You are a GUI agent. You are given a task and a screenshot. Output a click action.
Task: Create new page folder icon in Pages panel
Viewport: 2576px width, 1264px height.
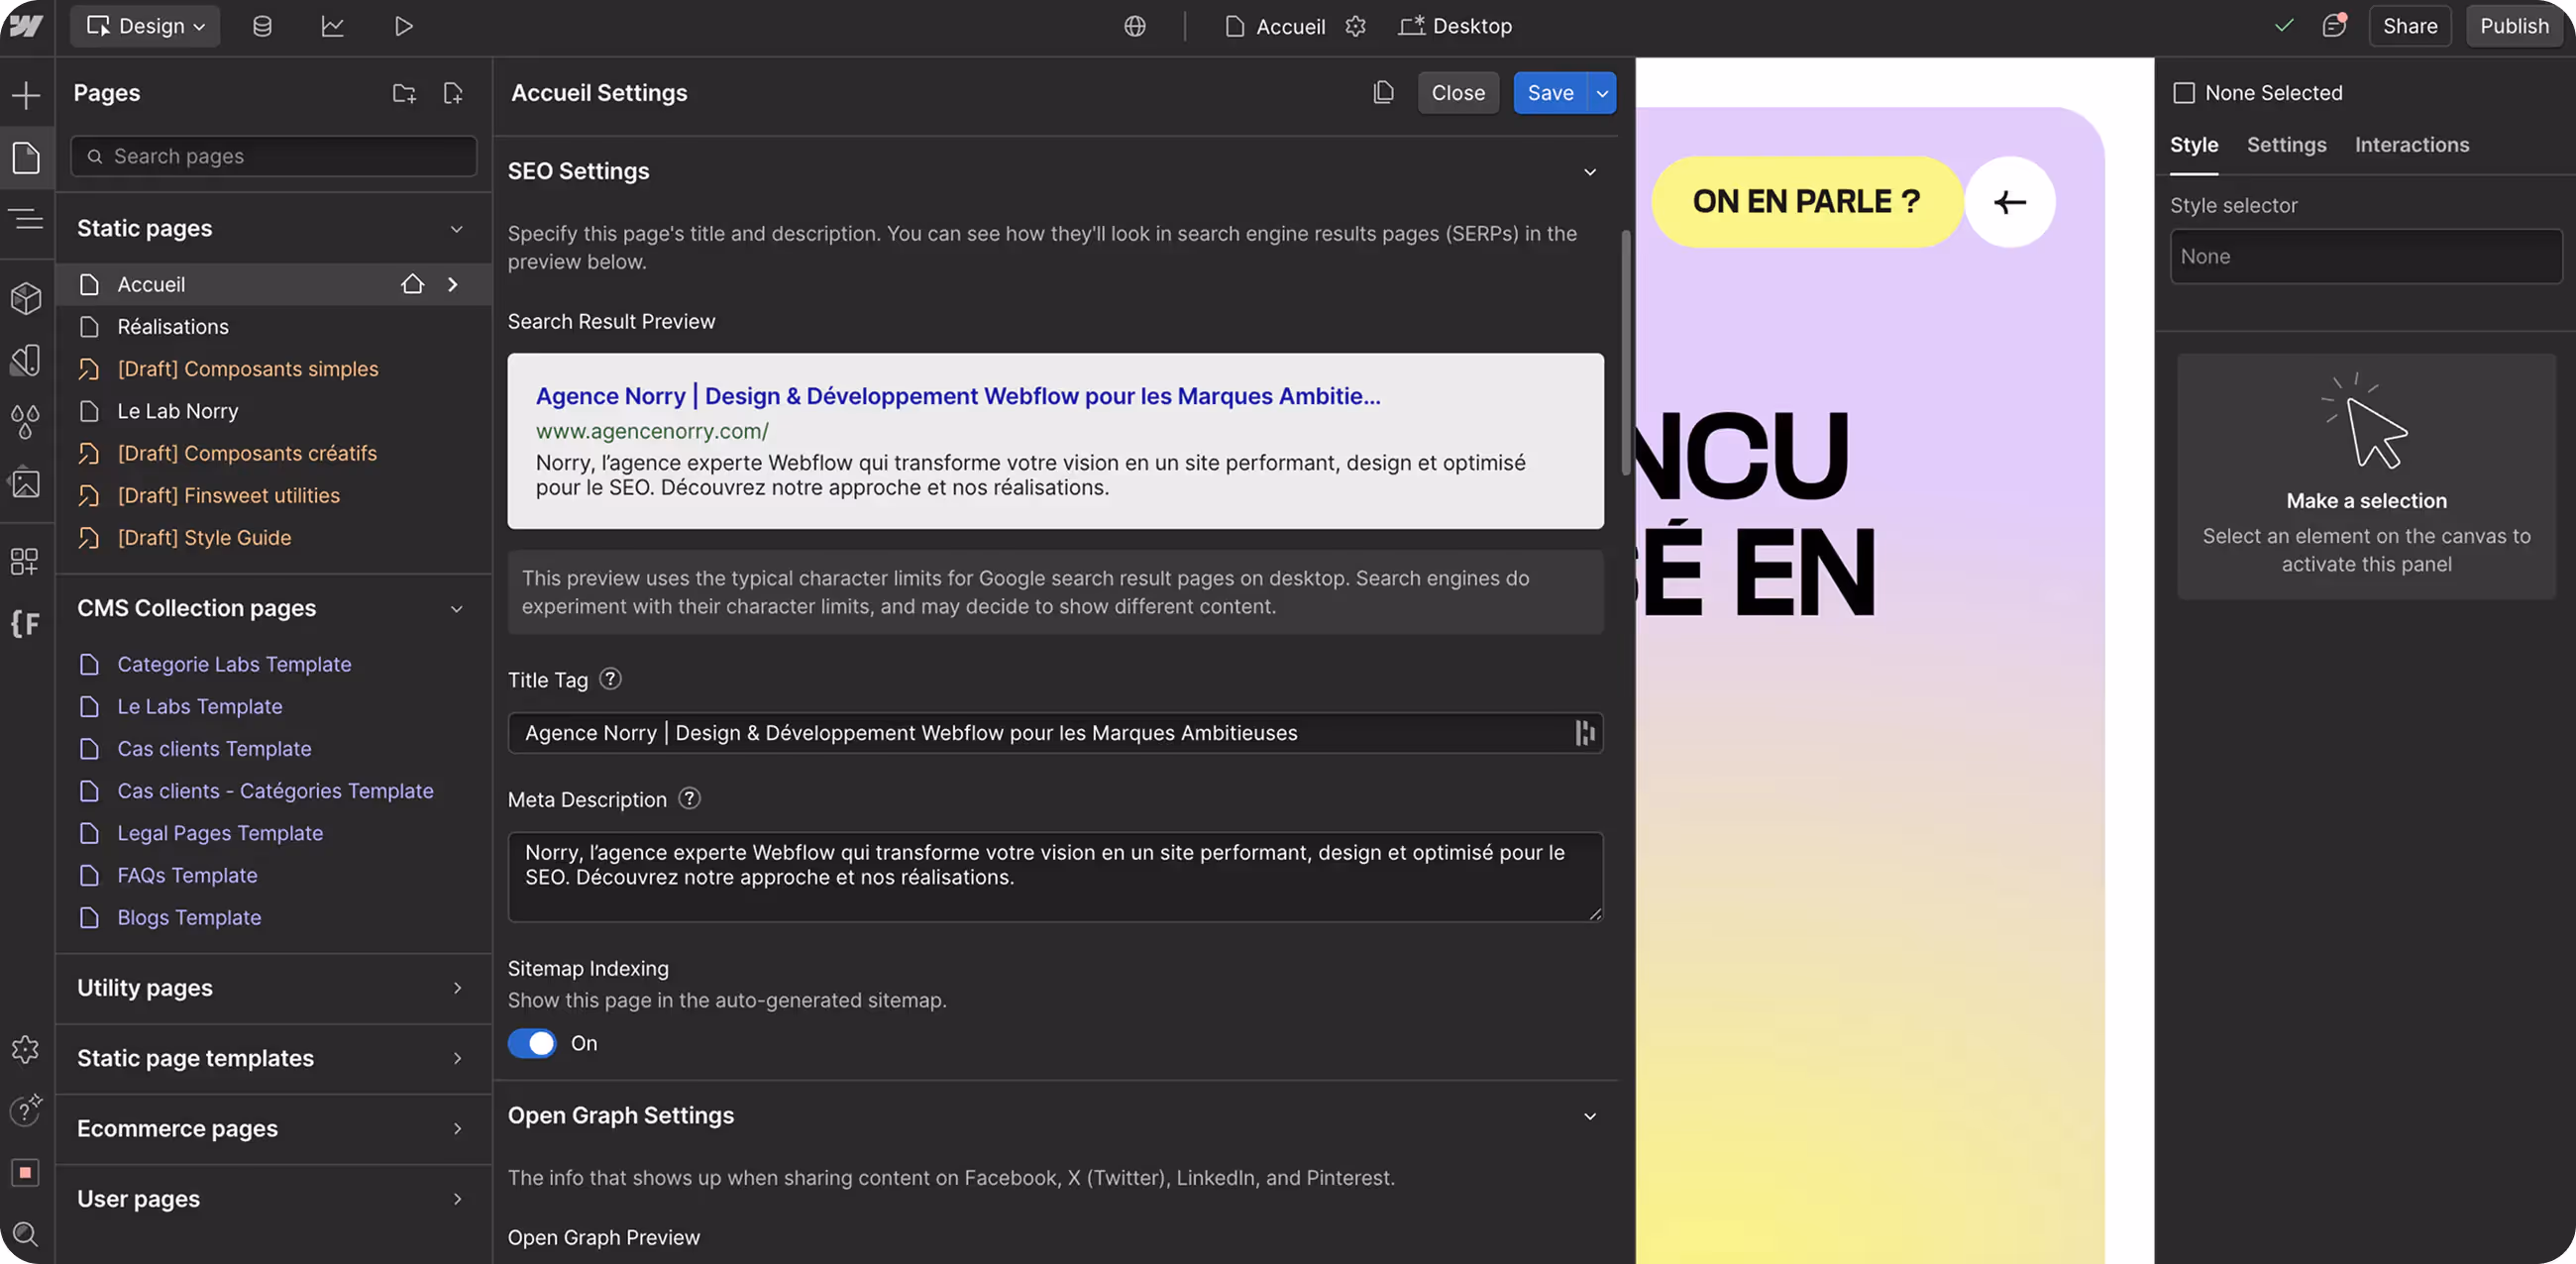click(x=403, y=93)
